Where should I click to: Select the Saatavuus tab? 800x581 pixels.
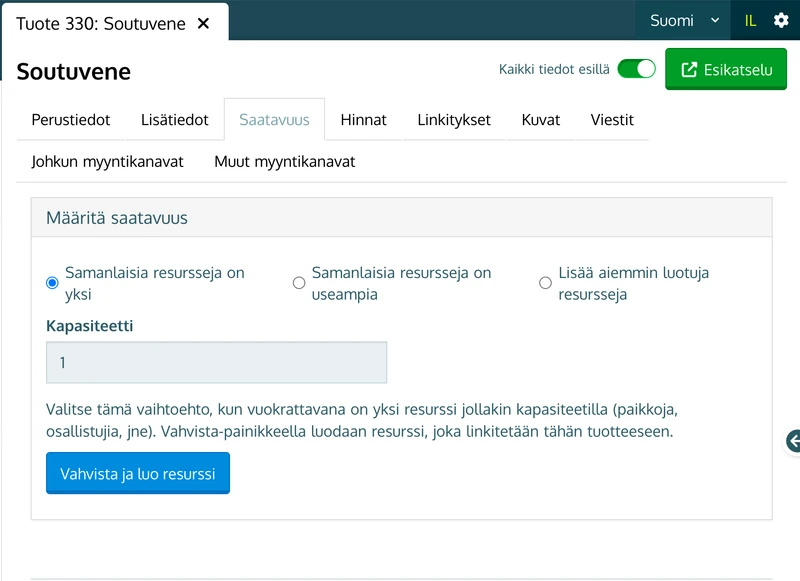[x=274, y=119]
